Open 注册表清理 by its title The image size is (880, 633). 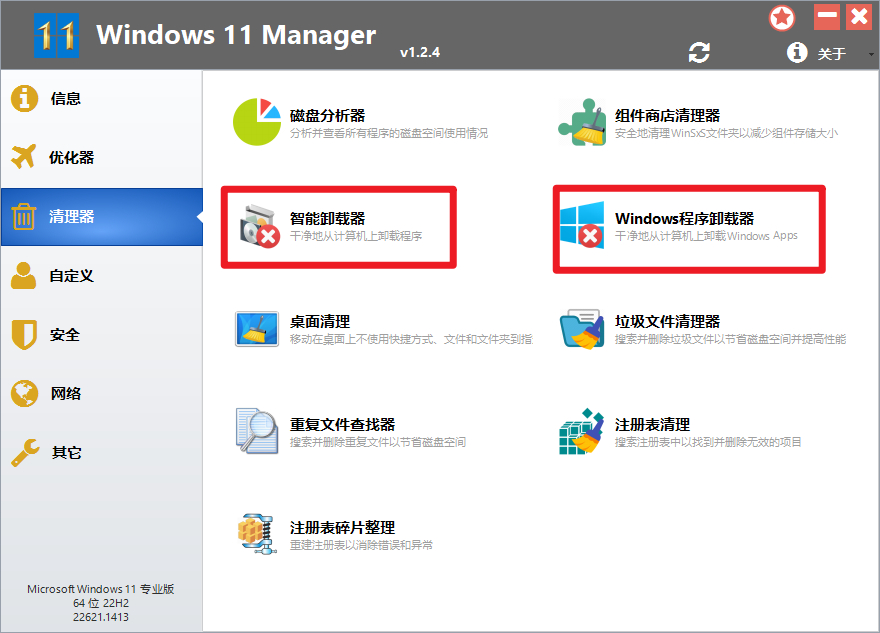coord(652,424)
